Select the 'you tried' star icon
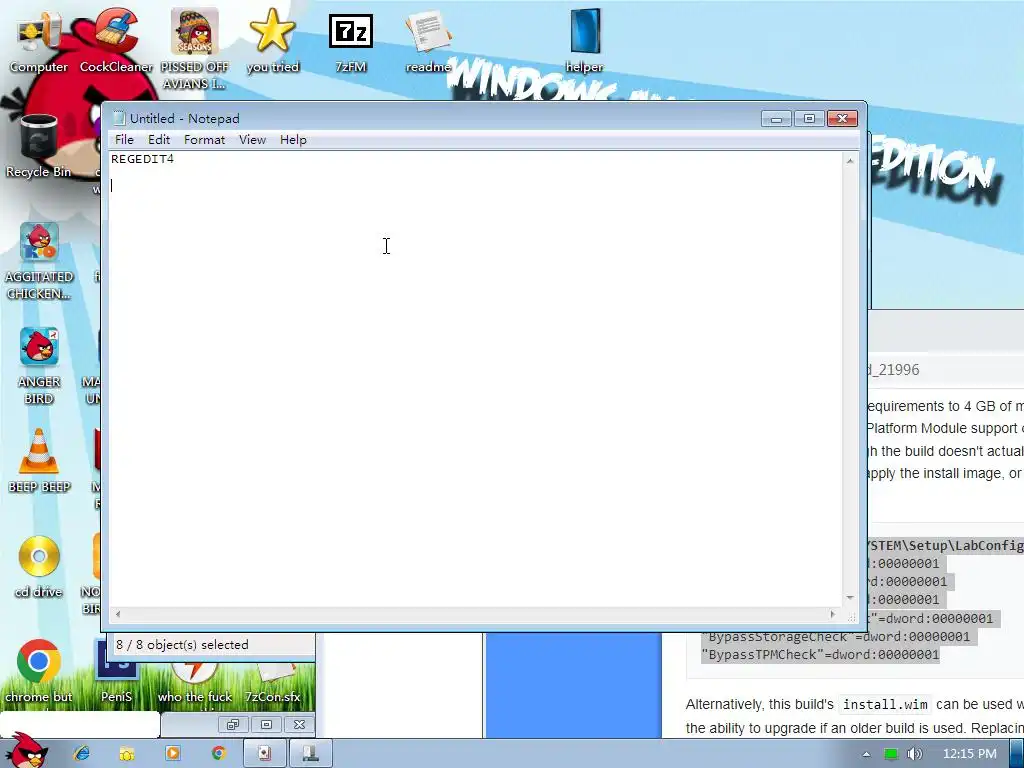The height and width of the screenshot is (768, 1024). (x=272, y=40)
